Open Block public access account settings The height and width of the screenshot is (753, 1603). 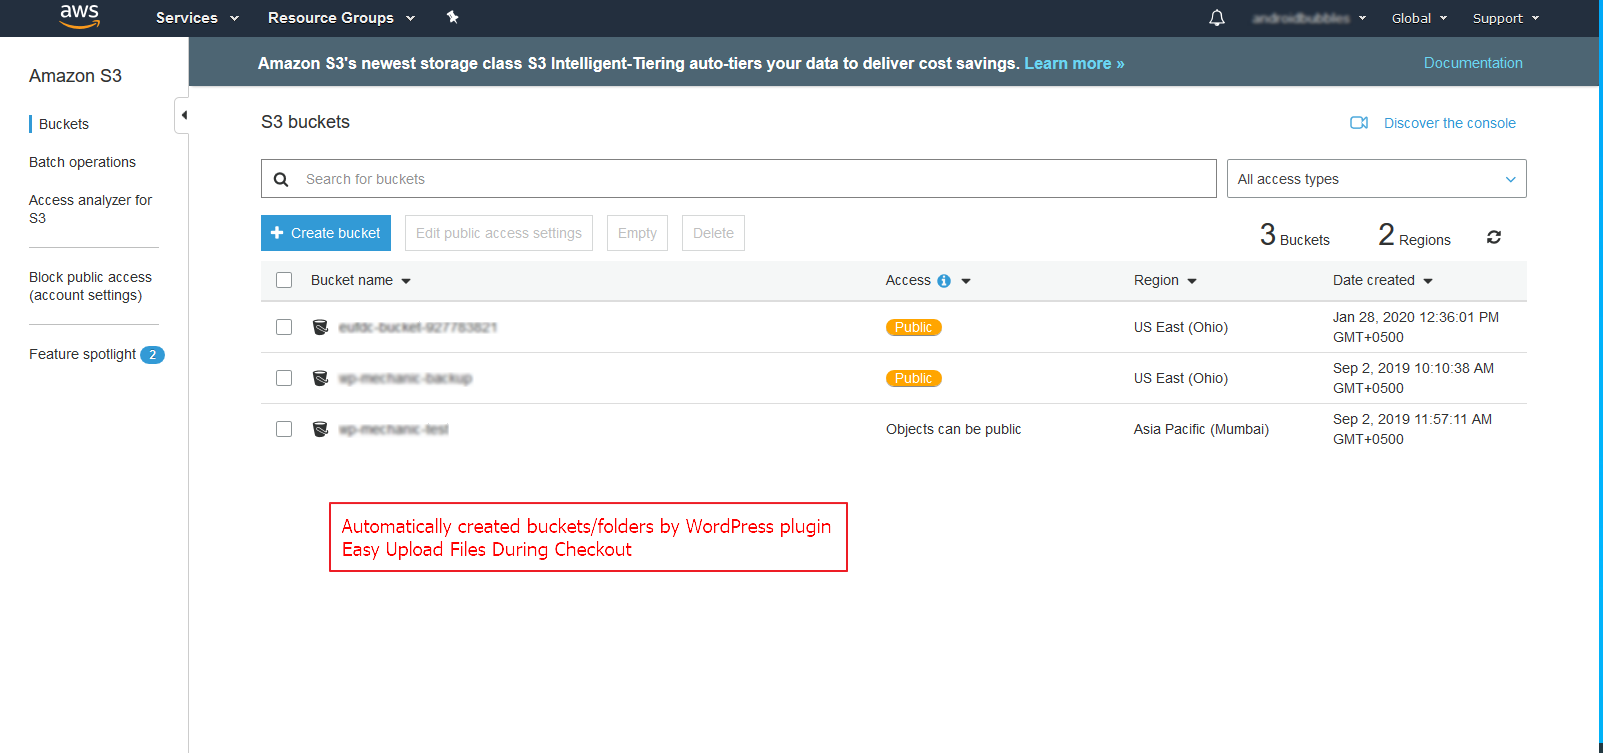tap(90, 286)
